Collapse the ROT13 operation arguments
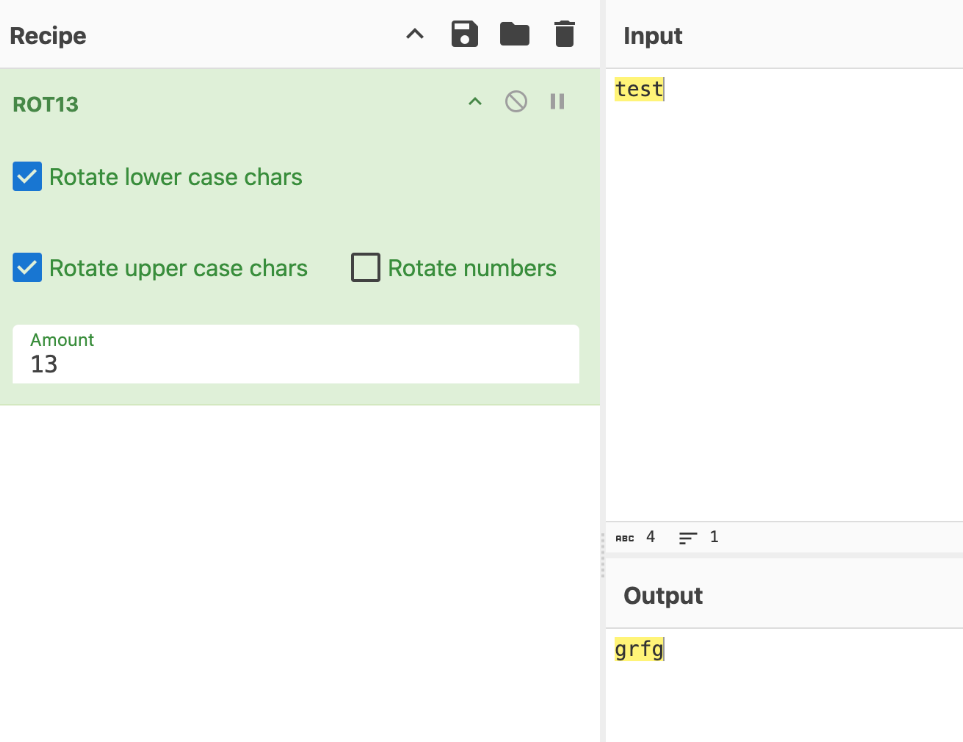963x742 pixels. pos(475,102)
